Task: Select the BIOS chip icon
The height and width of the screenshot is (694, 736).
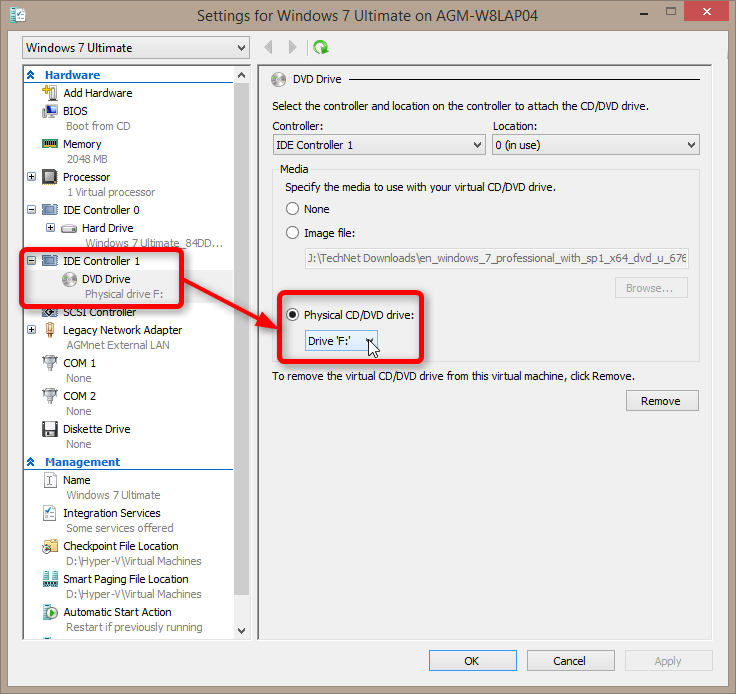Action: pos(50,111)
